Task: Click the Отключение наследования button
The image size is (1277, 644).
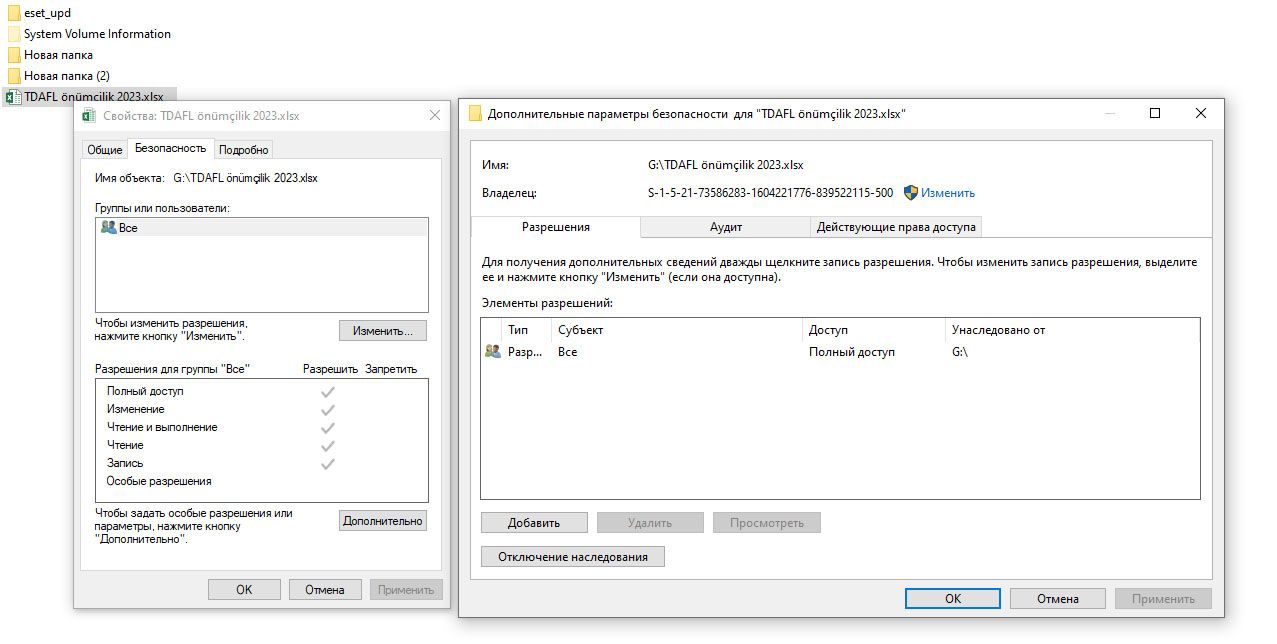Action: click(573, 557)
